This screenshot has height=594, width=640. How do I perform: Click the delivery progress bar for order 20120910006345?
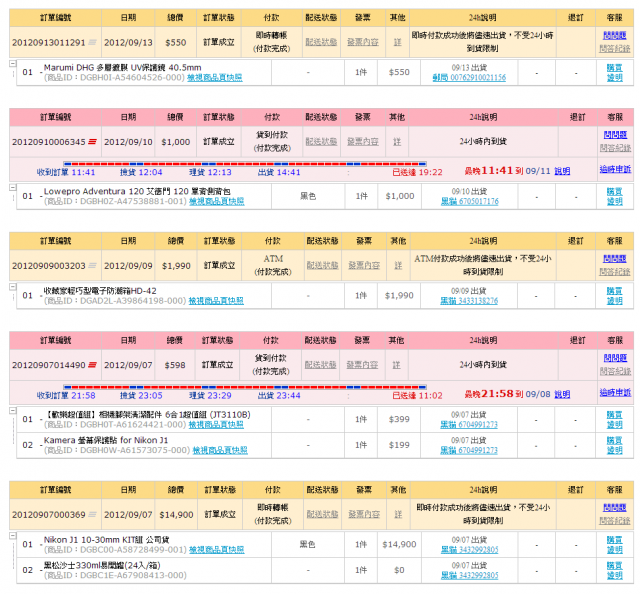coord(245,164)
